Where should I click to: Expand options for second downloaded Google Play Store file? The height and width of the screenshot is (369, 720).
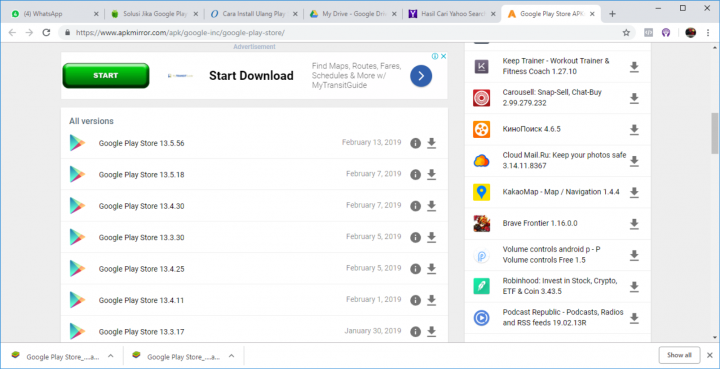pyautogui.click(x=231, y=356)
